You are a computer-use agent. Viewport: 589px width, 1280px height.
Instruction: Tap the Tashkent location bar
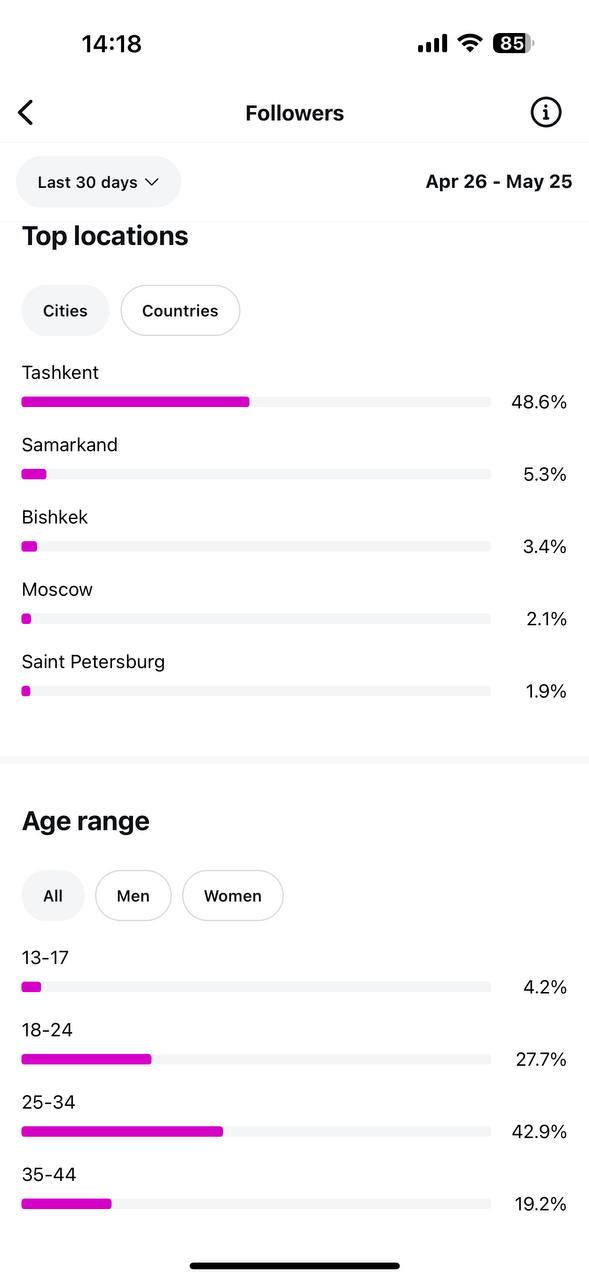point(256,402)
